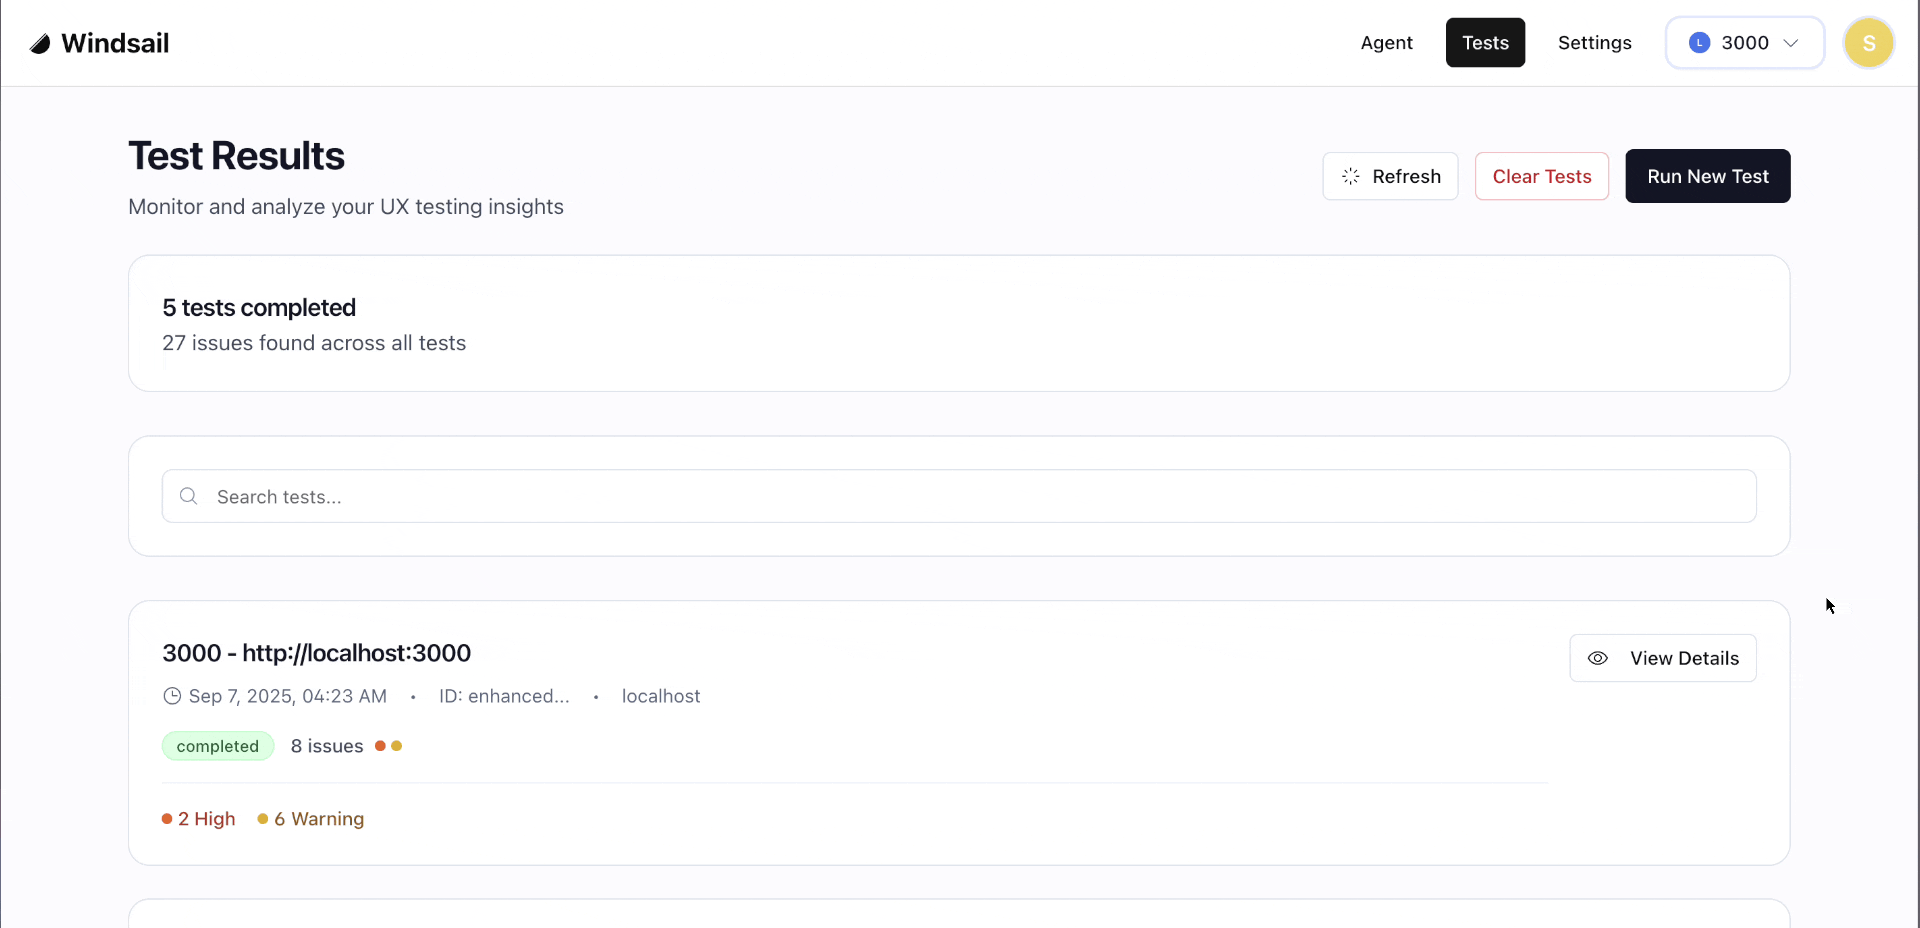
Task: Click the yellow dot next to 8 issues
Action: pyautogui.click(x=396, y=746)
